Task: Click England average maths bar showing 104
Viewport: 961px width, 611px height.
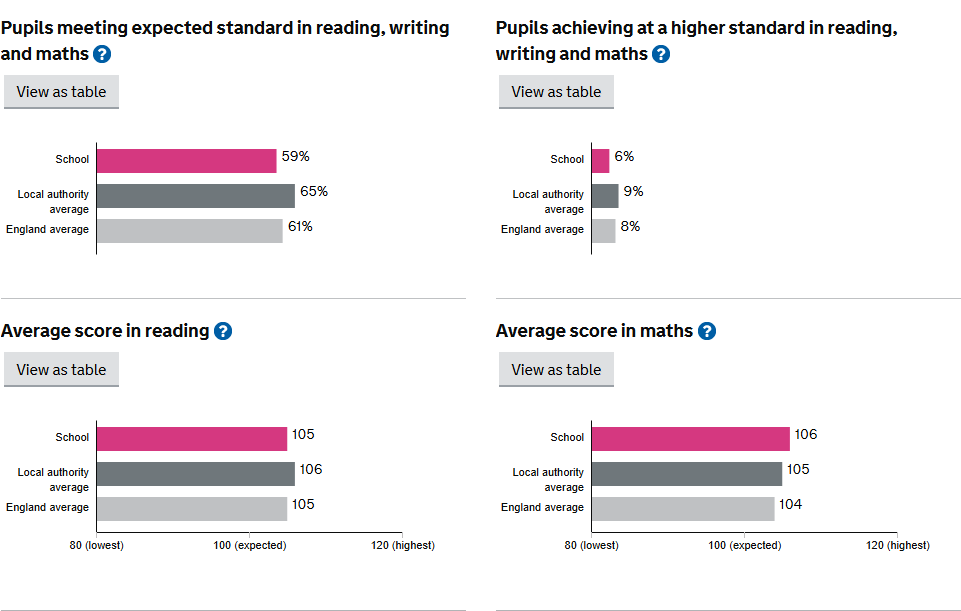Action: (683, 509)
